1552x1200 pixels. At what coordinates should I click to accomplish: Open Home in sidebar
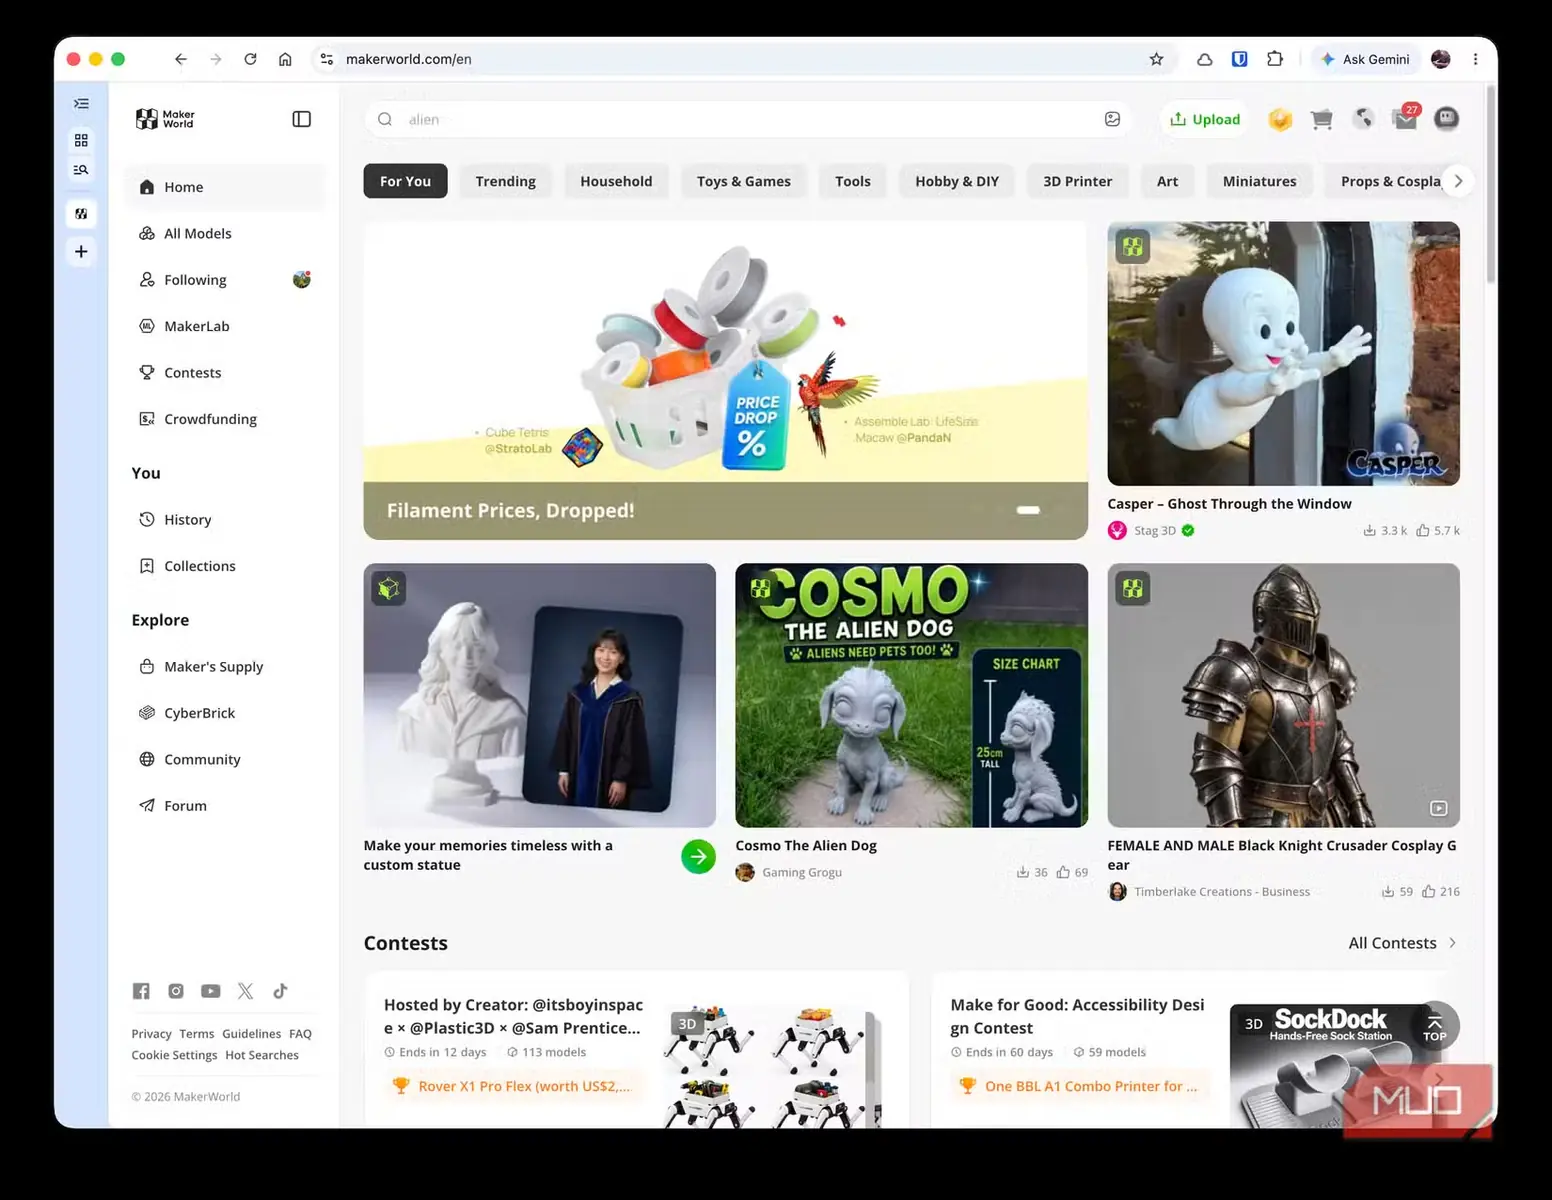(225, 187)
